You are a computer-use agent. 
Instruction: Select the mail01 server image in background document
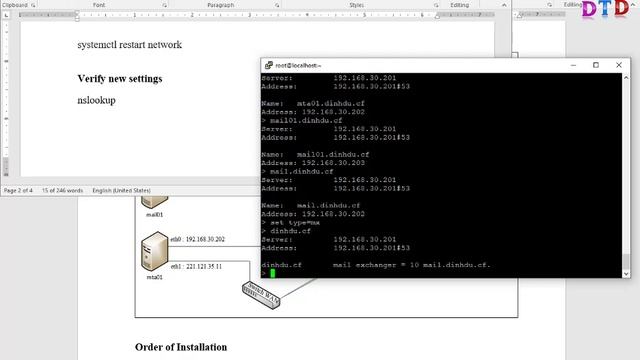point(155,202)
